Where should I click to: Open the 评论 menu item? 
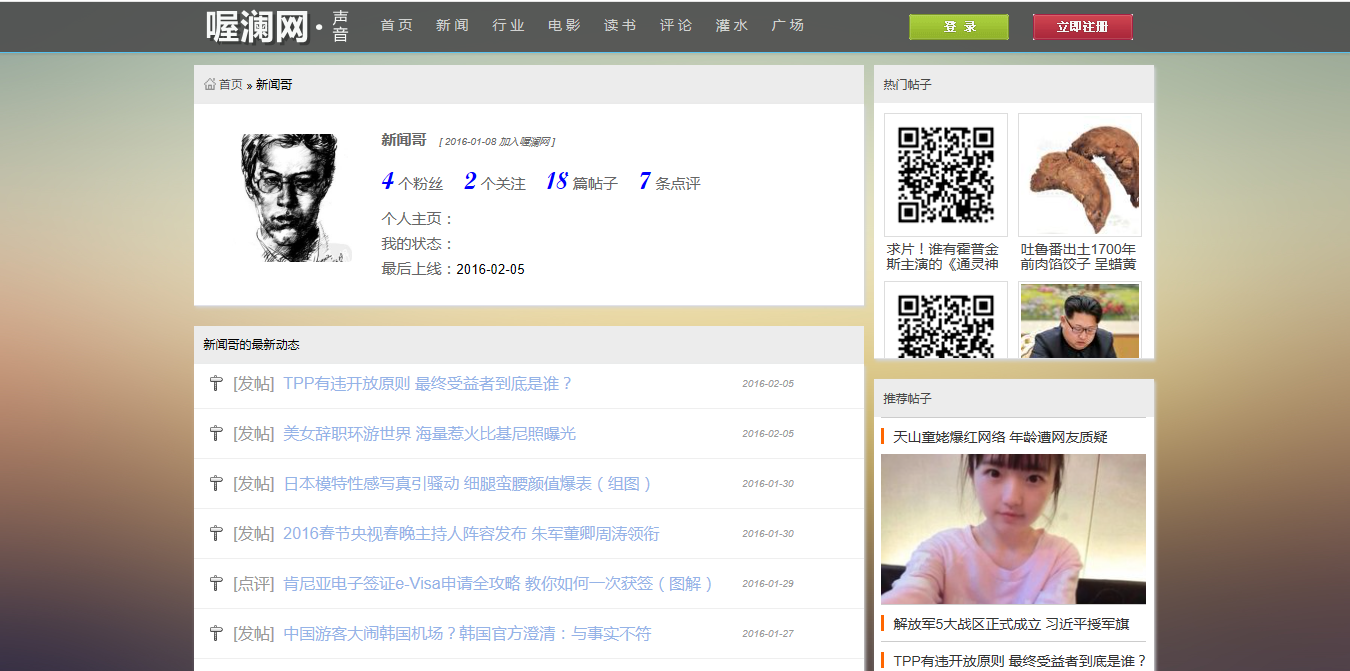click(677, 25)
